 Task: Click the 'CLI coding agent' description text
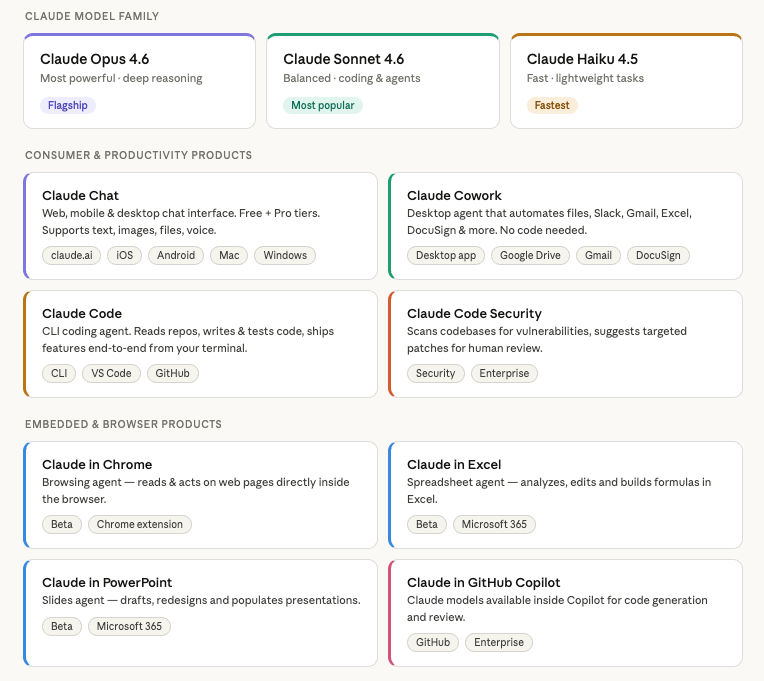(188, 340)
